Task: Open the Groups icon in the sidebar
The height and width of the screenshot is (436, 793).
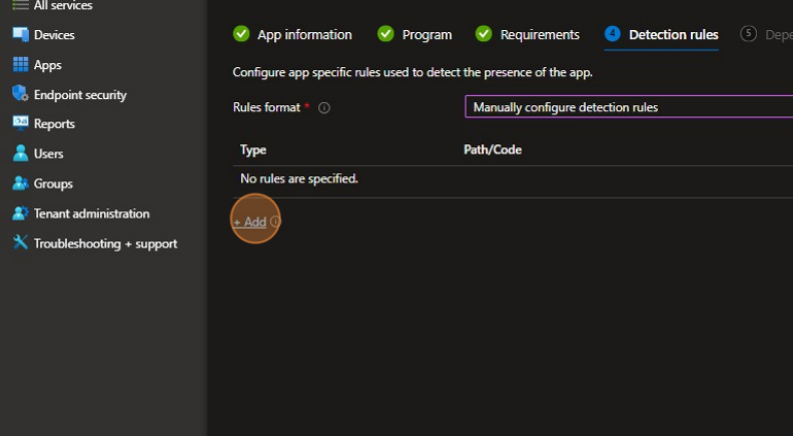Action: [x=20, y=184]
